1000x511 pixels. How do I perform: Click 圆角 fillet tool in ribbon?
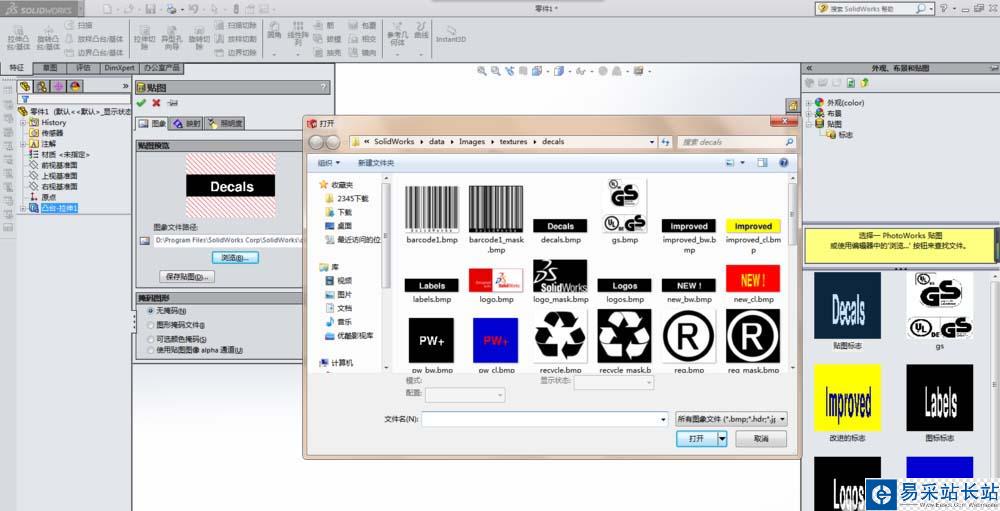click(274, 30)
